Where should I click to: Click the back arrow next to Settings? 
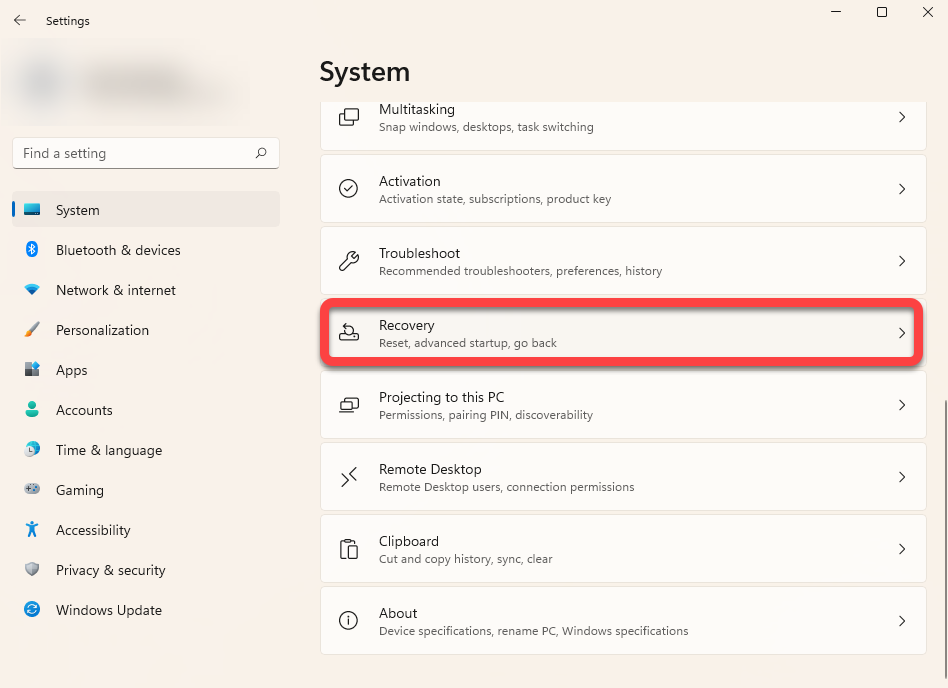tap(20, 20)
